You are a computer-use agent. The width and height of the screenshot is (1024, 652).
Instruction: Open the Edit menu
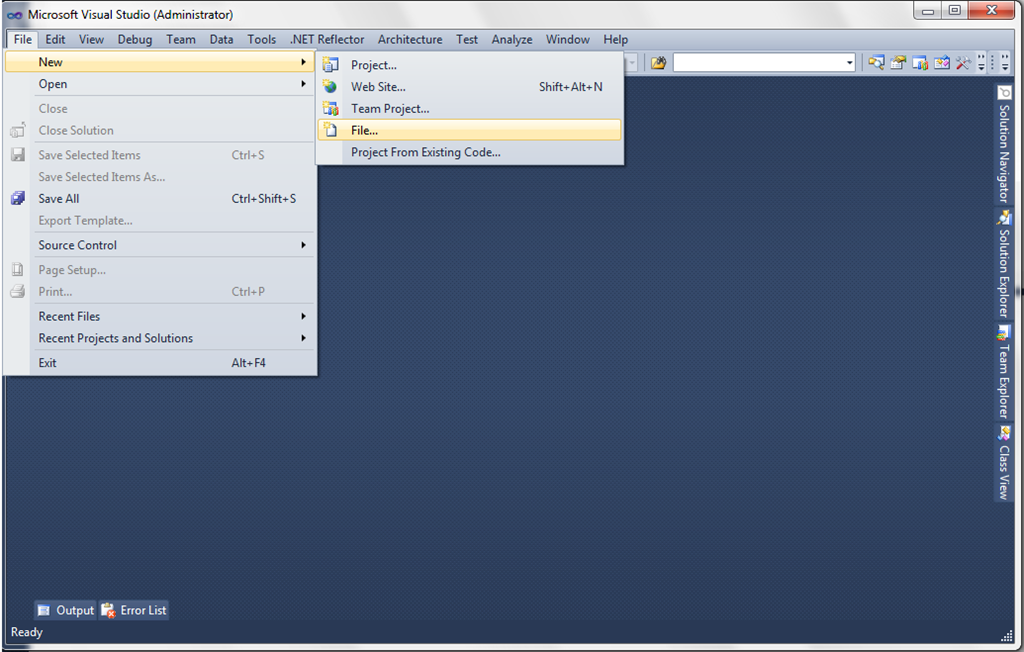[x=55, y=39]
